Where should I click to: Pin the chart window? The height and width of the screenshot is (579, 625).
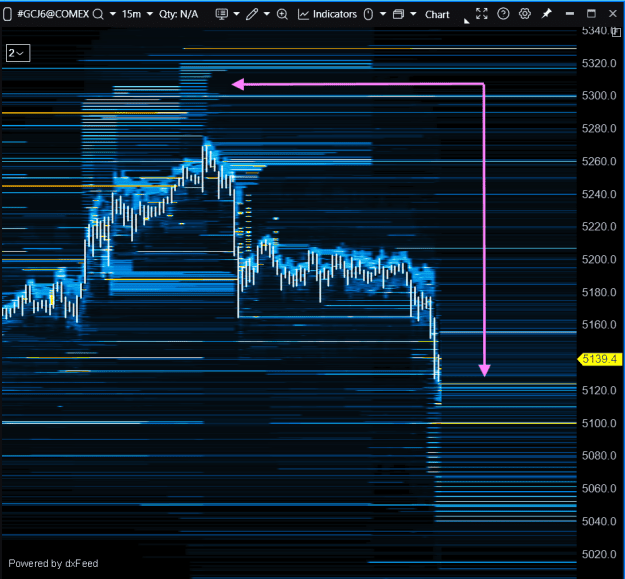[546, 14]
